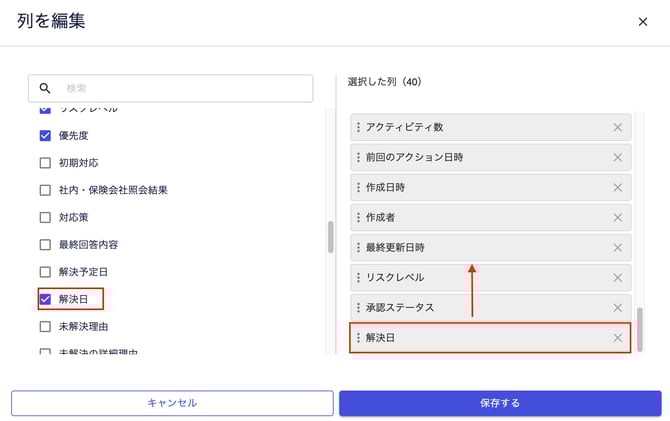Remove リスクレベル column with X icon
670x421 pixels.
pos(617,277)
